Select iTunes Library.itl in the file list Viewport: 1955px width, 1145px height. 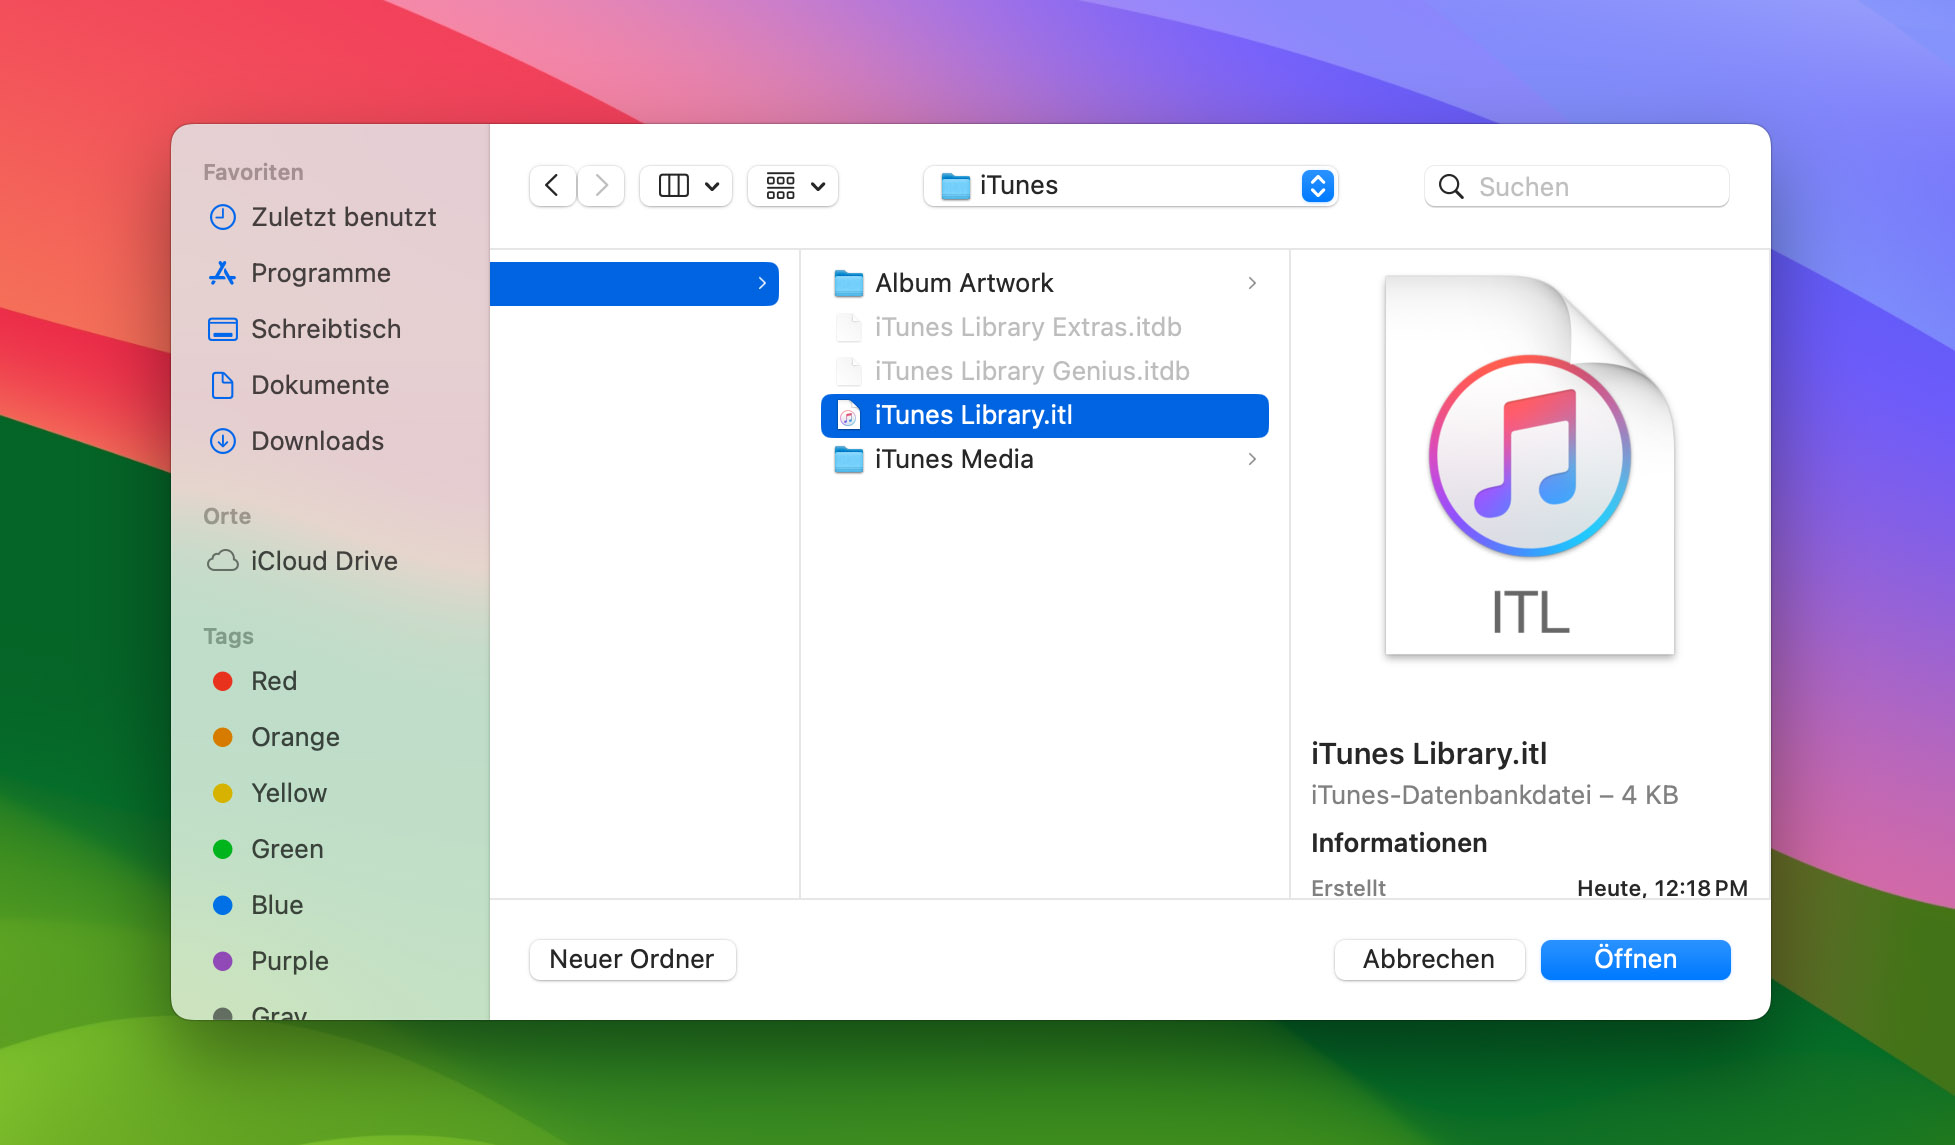click(x=1045, y=415)
